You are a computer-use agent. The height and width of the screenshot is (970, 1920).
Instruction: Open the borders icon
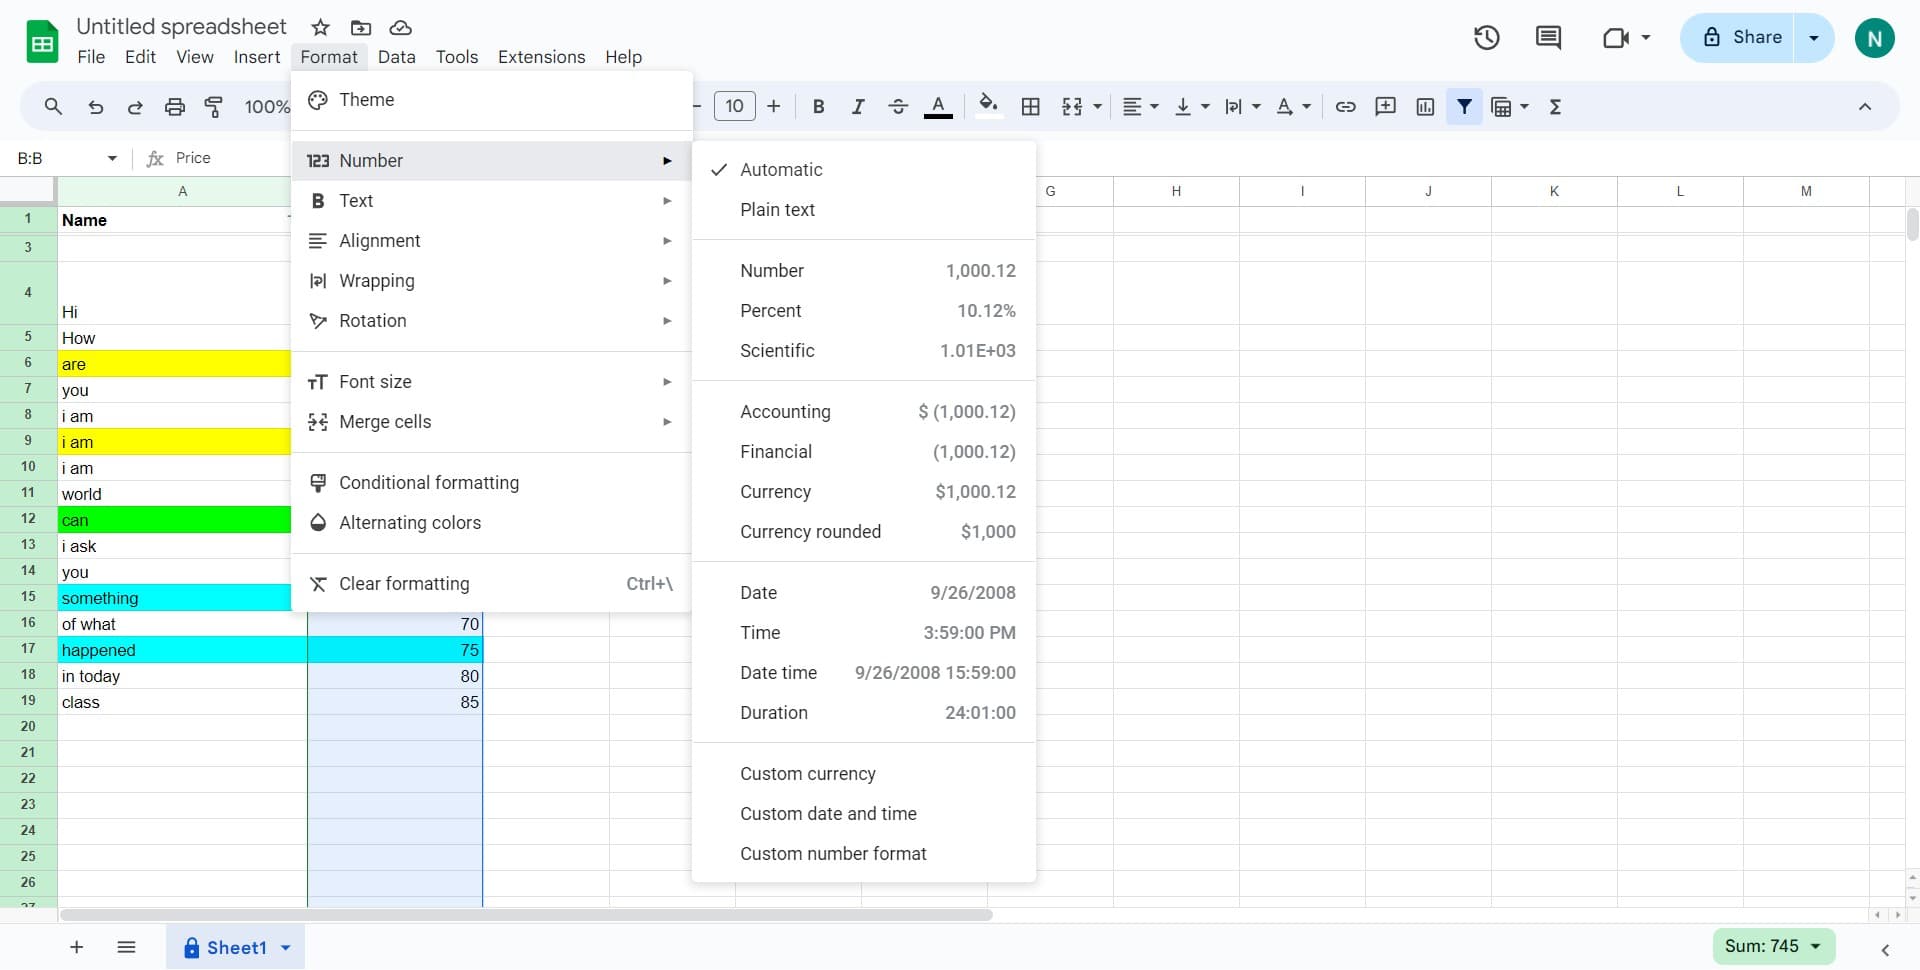click(1031, 106)
